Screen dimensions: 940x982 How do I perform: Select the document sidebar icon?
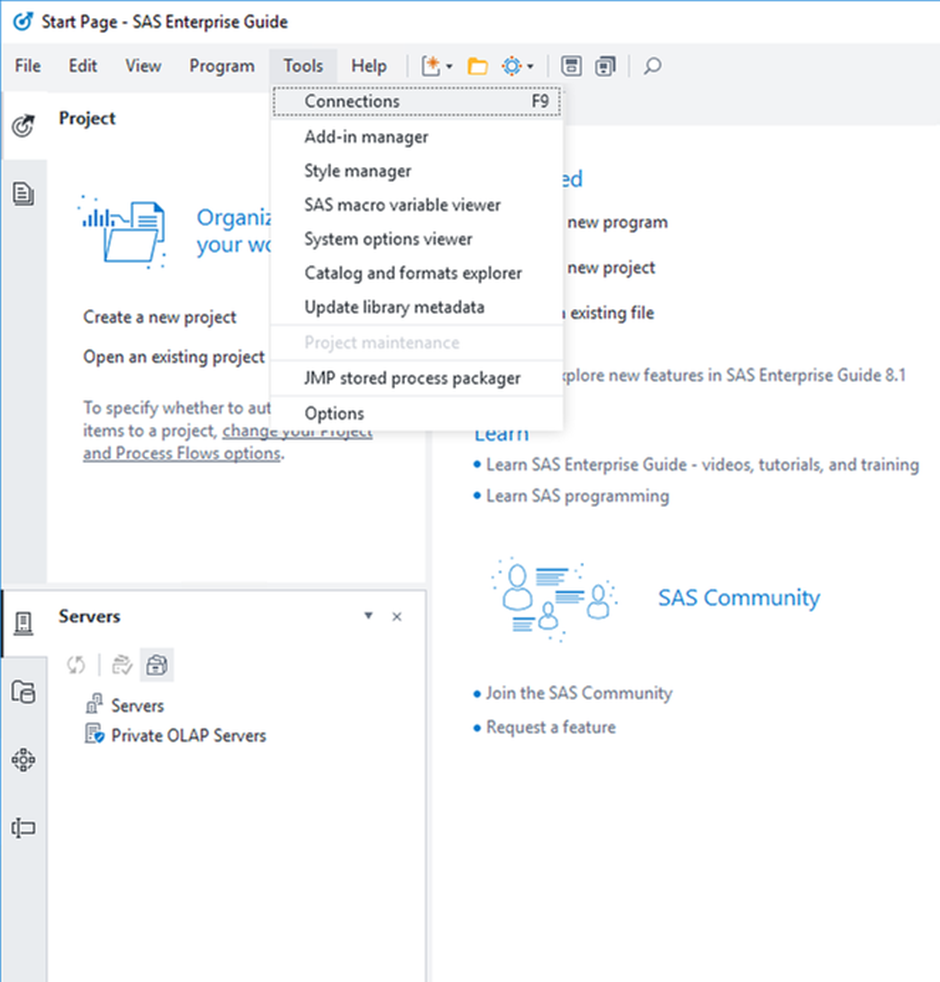click(x=24, y=194)
